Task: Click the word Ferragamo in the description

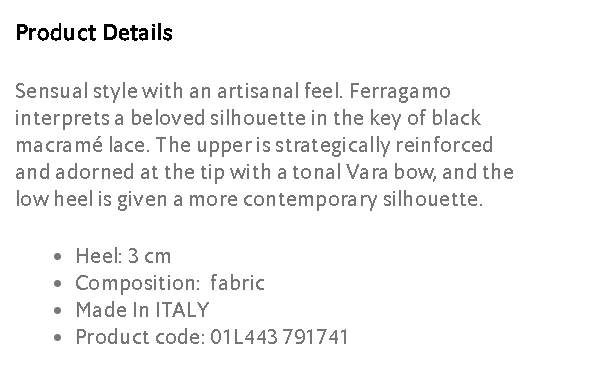Action: click(400, 91)
